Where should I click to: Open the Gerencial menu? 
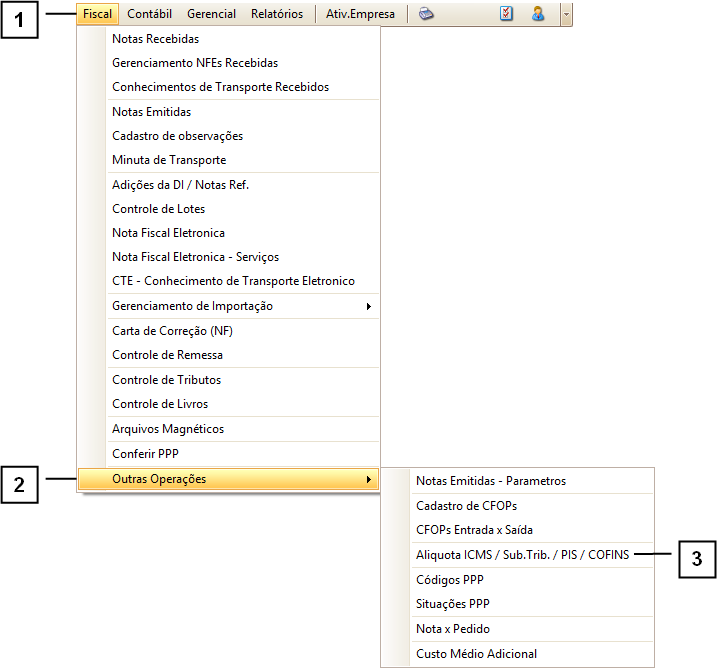[x=211, y=14]
